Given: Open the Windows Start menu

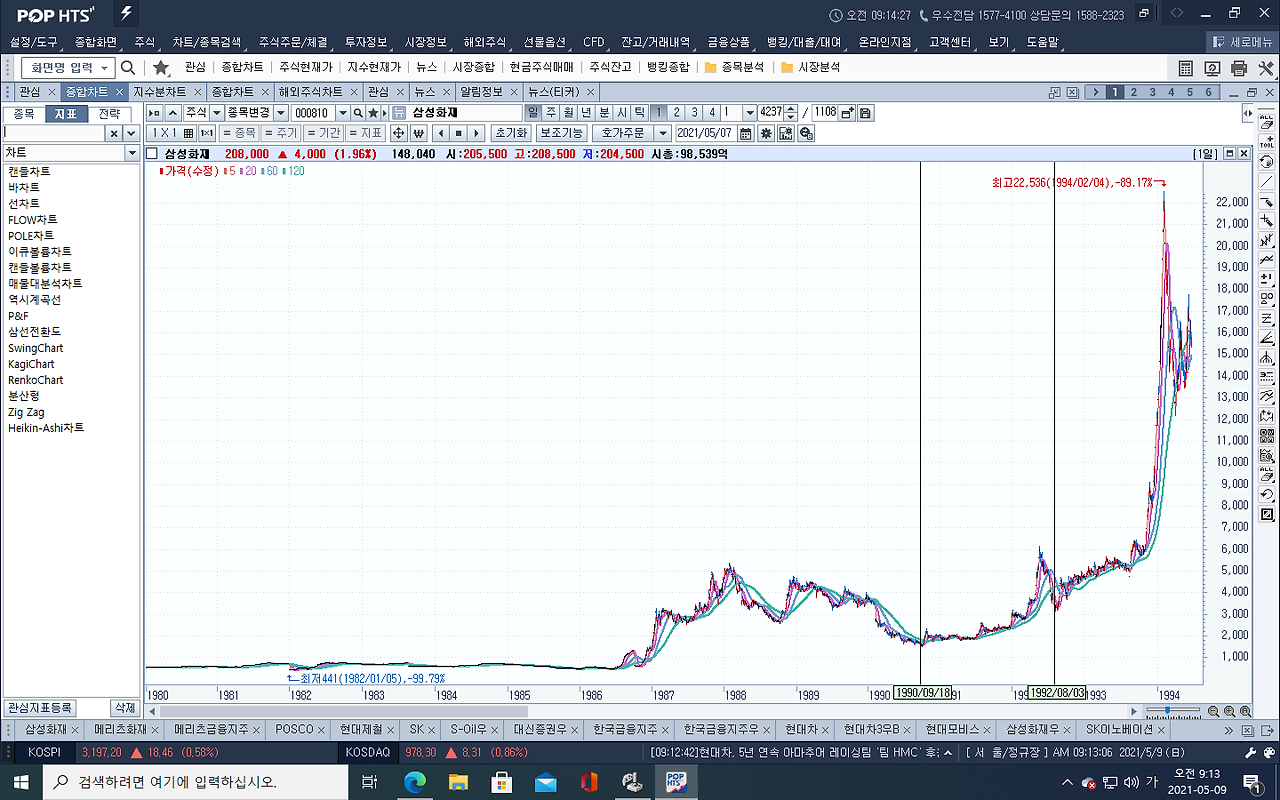Looking at the screenshot, I should [22, 781].
